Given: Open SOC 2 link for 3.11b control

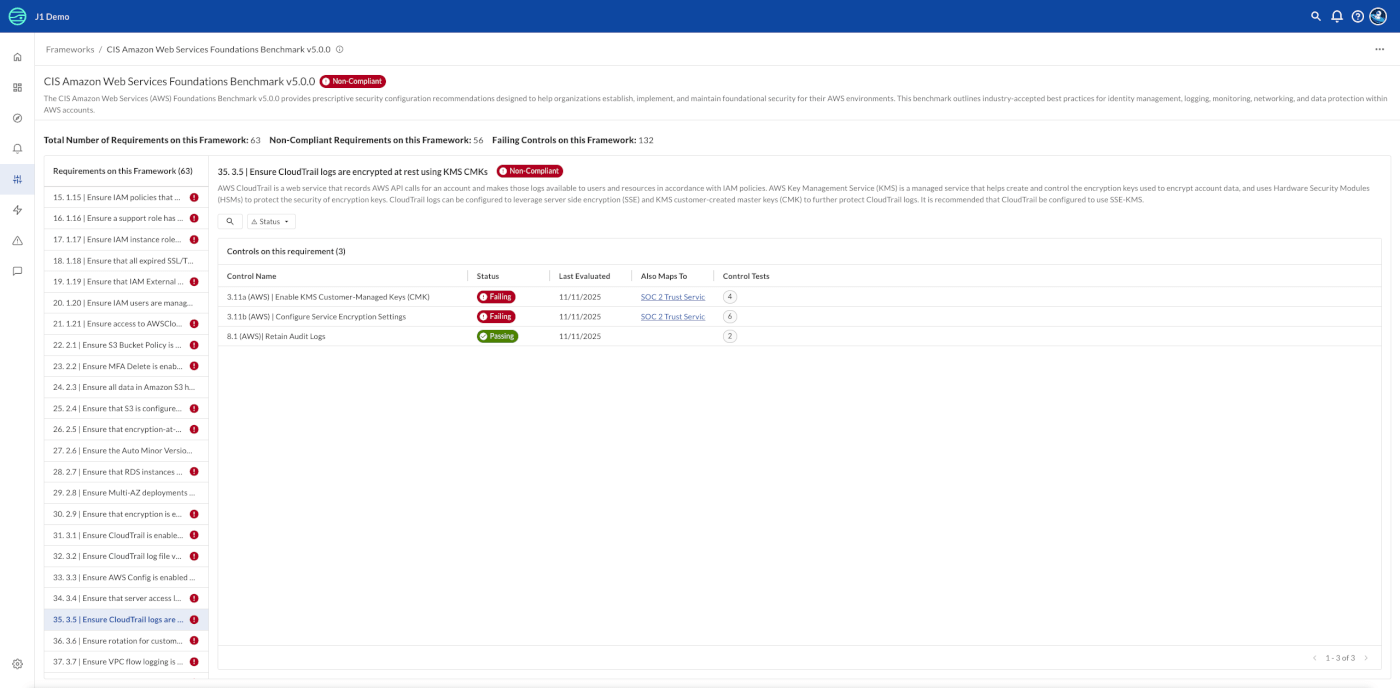Looking at the screenshot, I should (x=673, y=316).
